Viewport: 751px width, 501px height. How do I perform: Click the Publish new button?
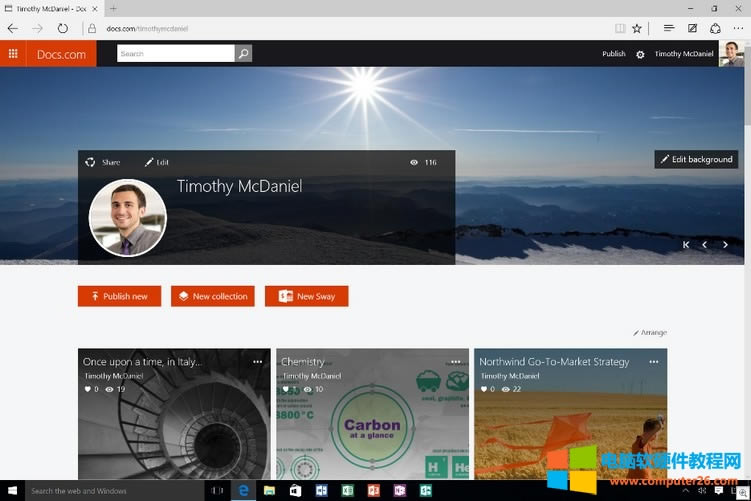click(x=119, y=296)
